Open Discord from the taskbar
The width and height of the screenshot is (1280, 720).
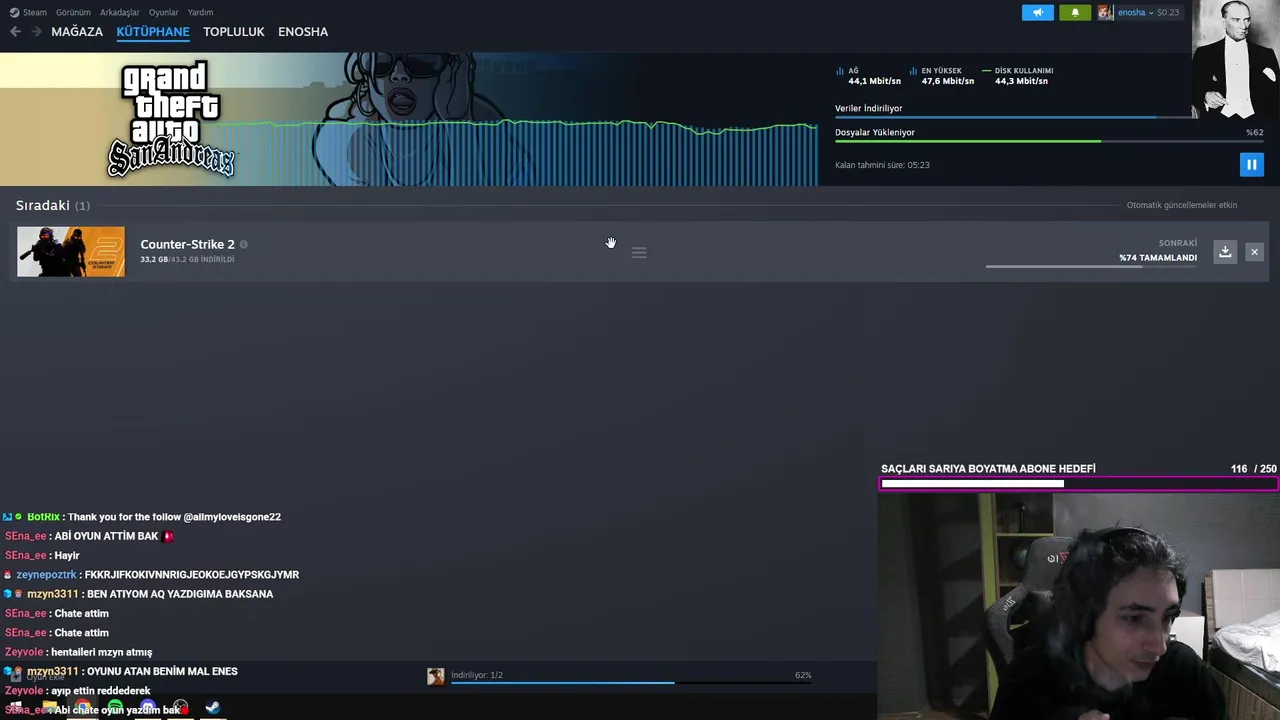148,708
